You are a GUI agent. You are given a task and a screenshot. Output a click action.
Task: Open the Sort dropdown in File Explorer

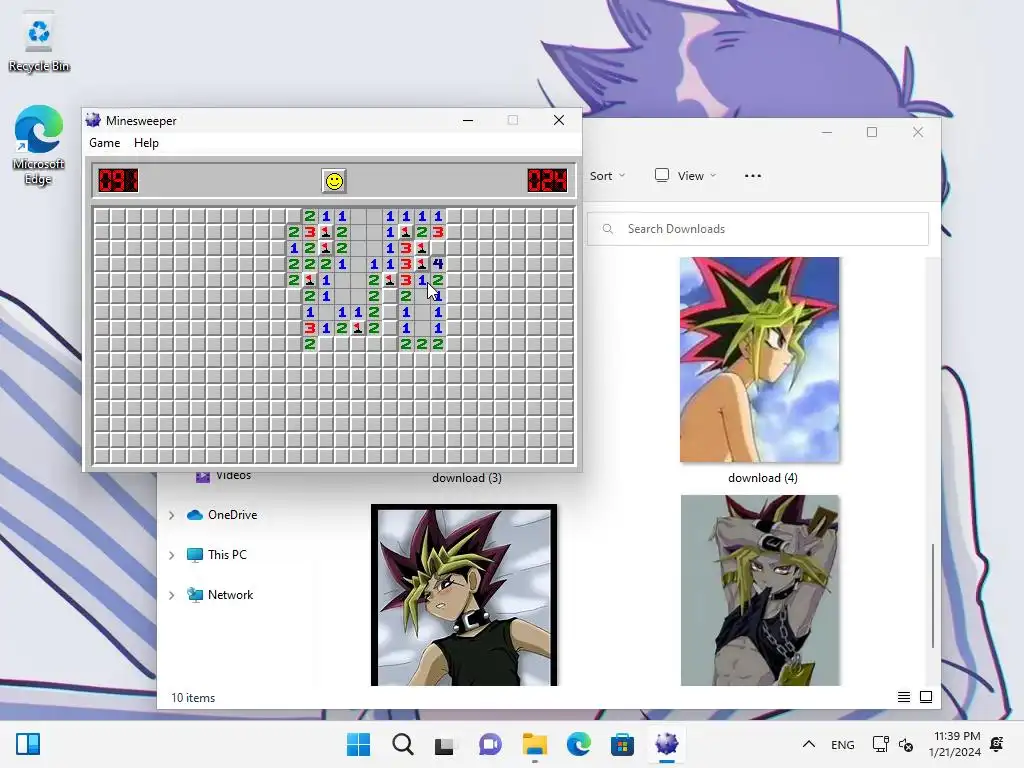(x=607, y=176)
